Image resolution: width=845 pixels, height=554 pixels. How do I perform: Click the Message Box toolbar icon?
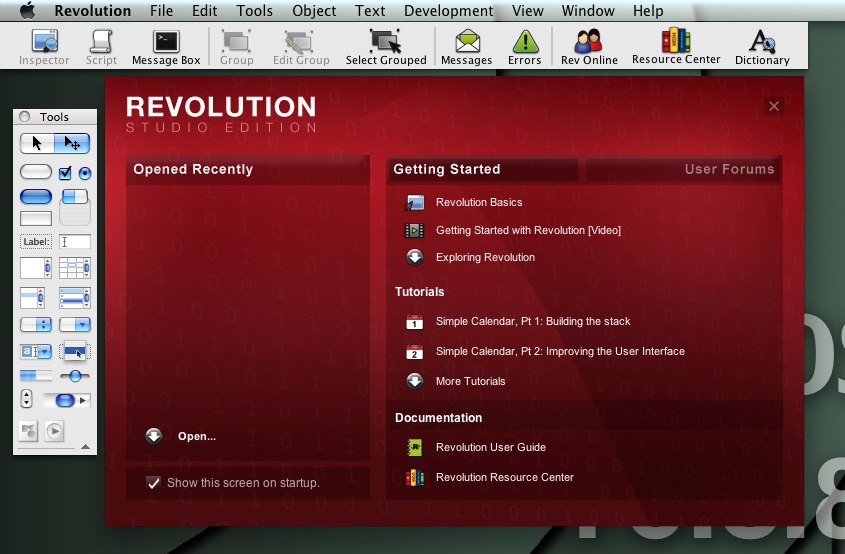[166, 46]
